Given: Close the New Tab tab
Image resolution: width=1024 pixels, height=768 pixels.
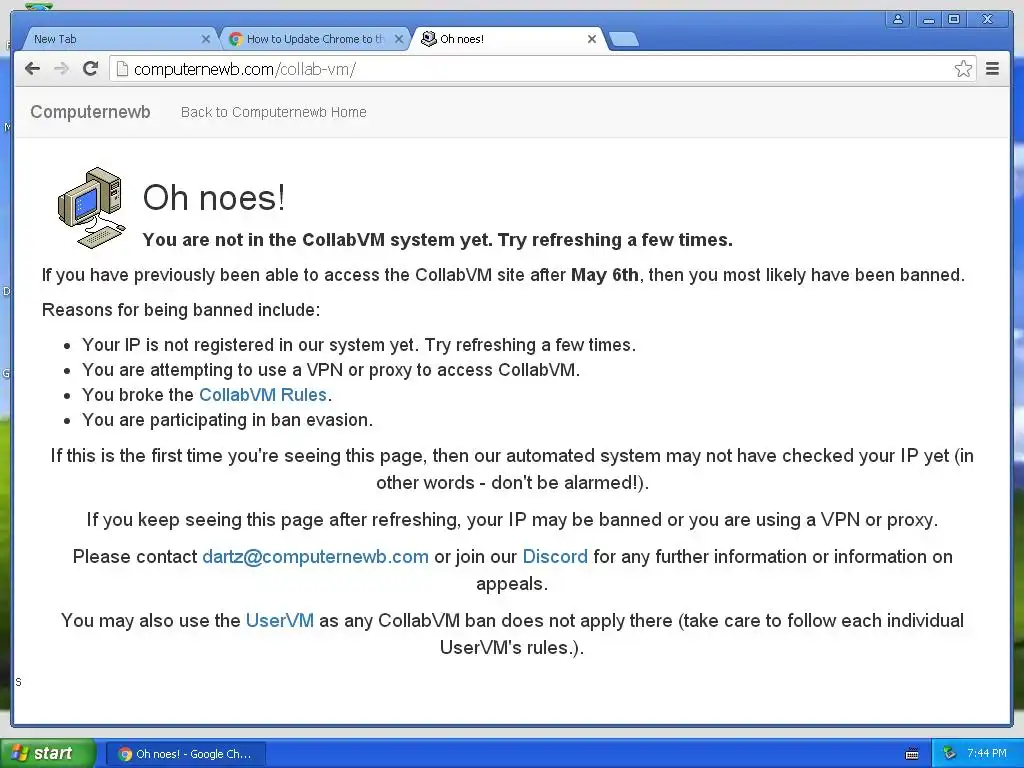Looking at the screenshot, I should point(206,39).
